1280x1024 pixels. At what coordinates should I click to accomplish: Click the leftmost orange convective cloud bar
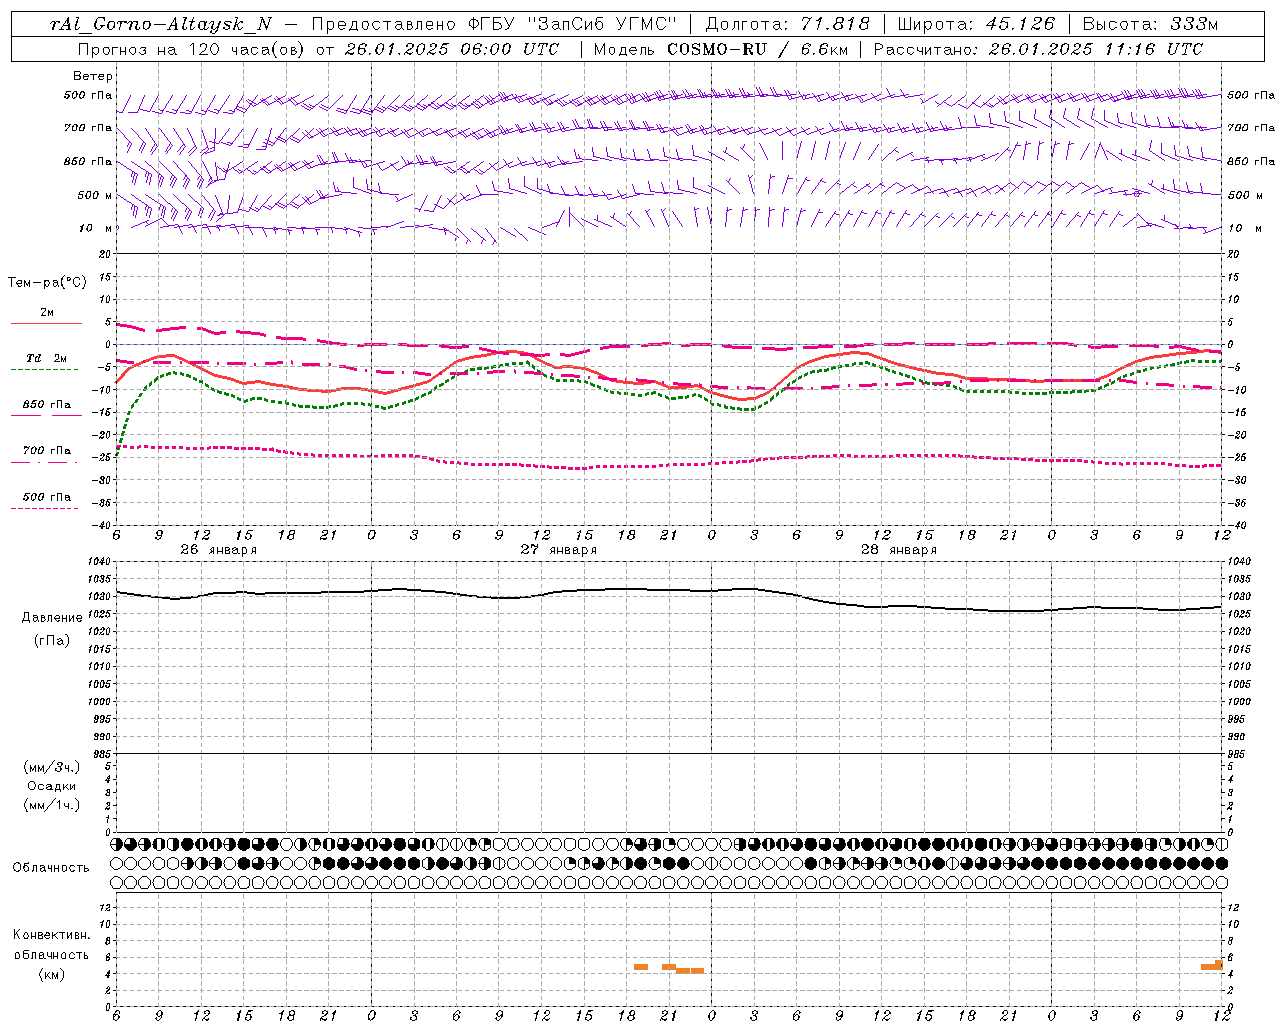coord(641,967)
